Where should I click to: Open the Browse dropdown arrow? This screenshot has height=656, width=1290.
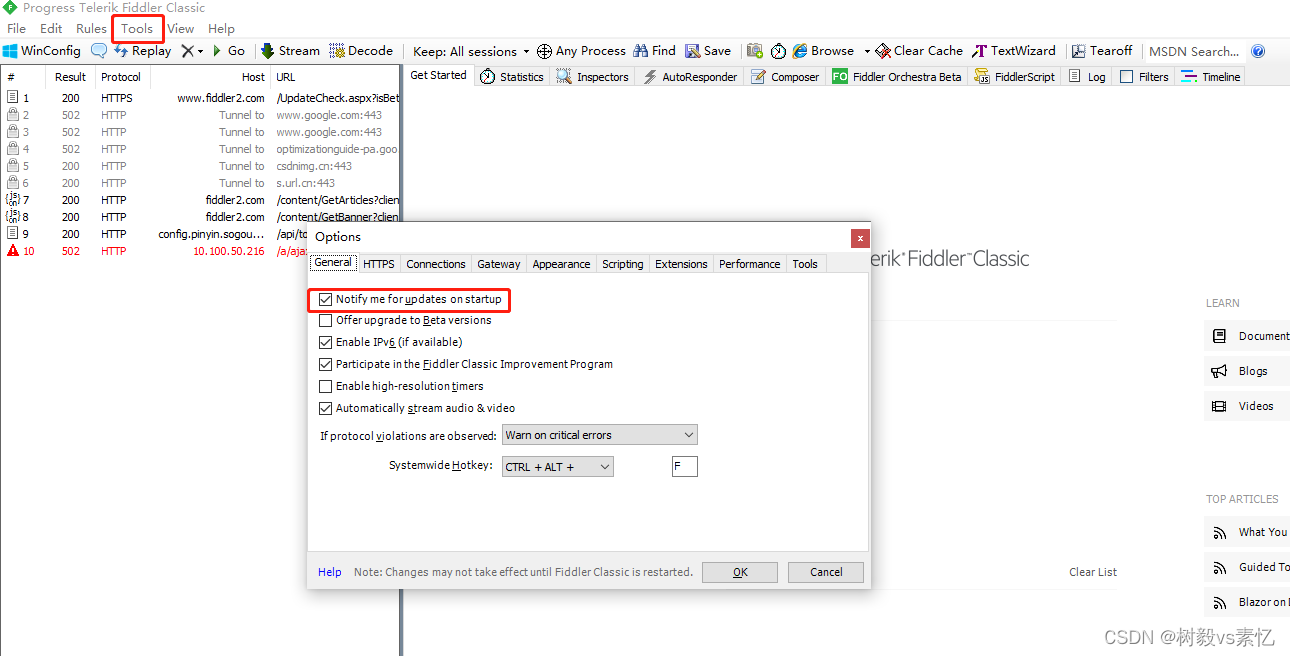[x=867, y=51]
